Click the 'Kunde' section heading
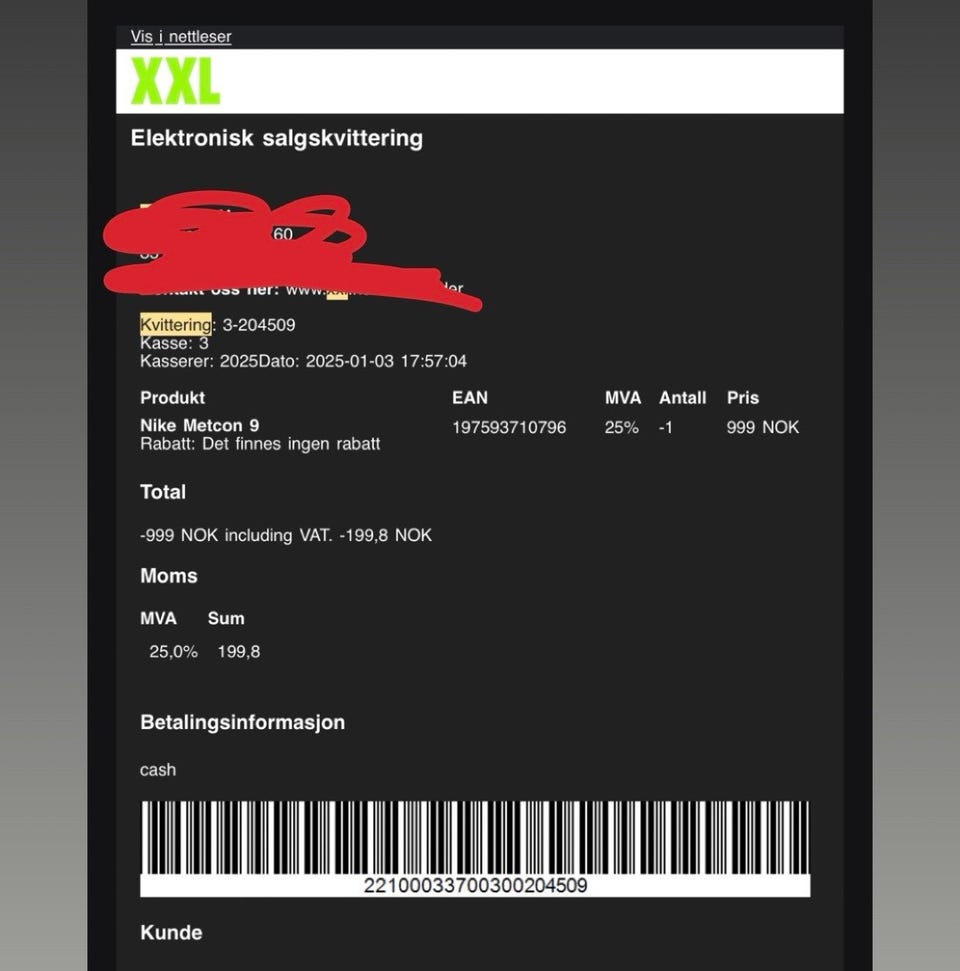This screenshot has width=960, height=971. (172, 933)
